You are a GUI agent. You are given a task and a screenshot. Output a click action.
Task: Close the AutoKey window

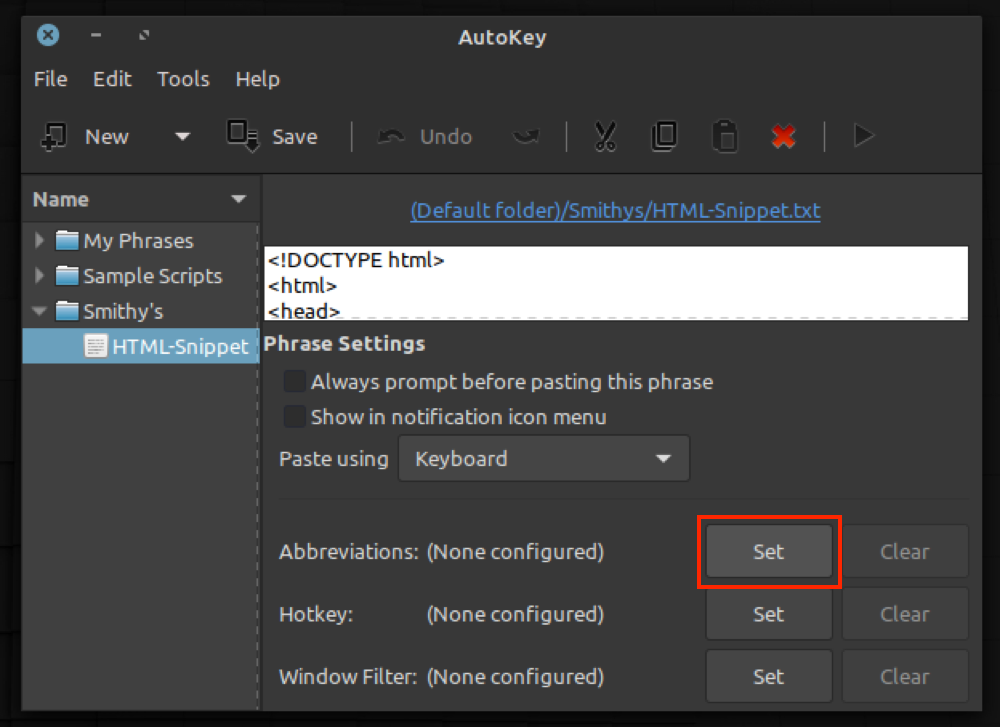click(x=48, y=35)
